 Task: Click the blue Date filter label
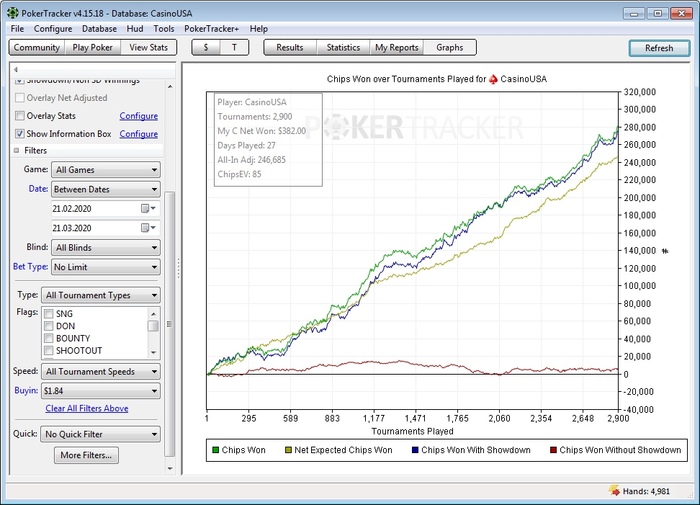point(38,189)
